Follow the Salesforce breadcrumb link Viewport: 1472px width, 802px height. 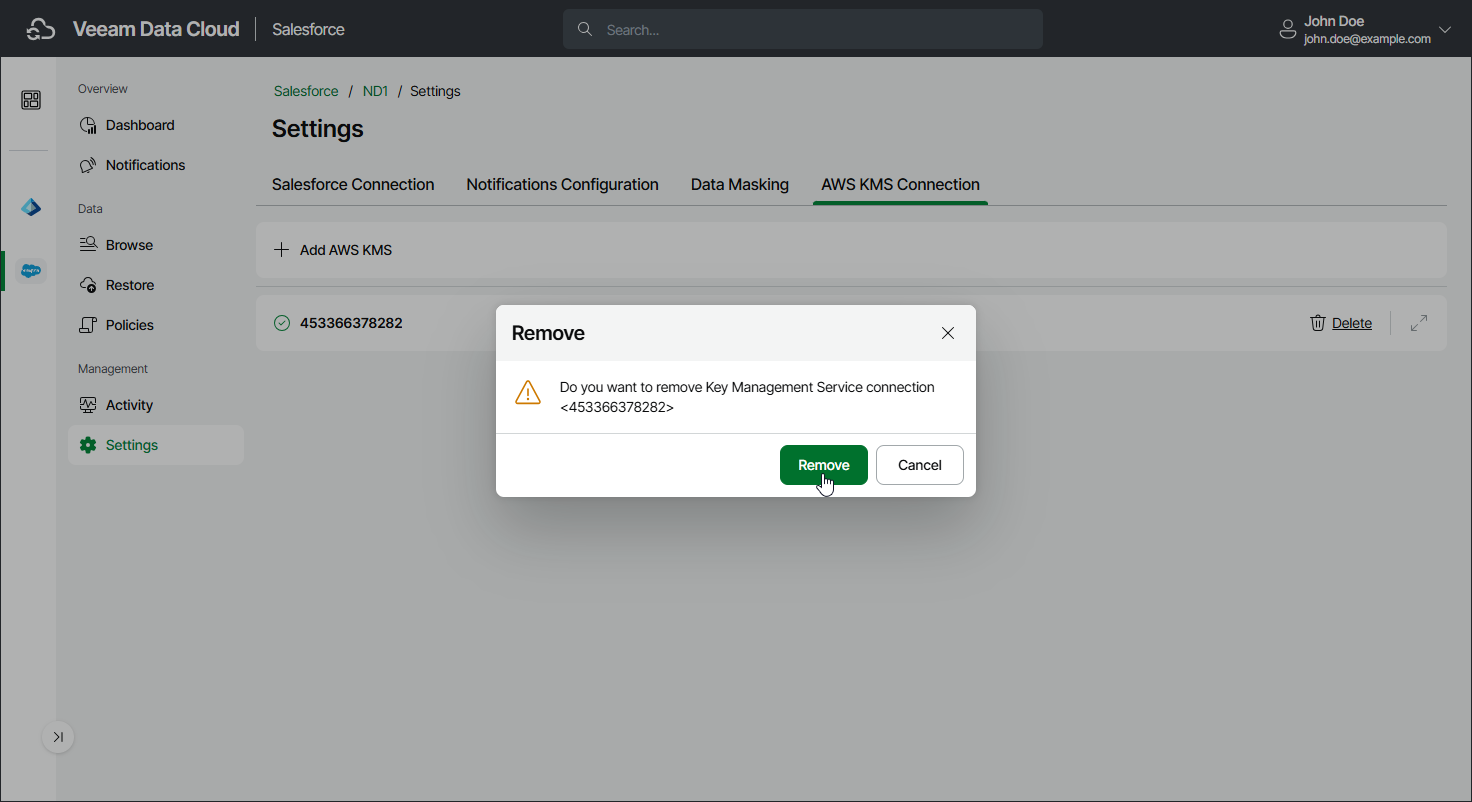click(x=306, y=91)
